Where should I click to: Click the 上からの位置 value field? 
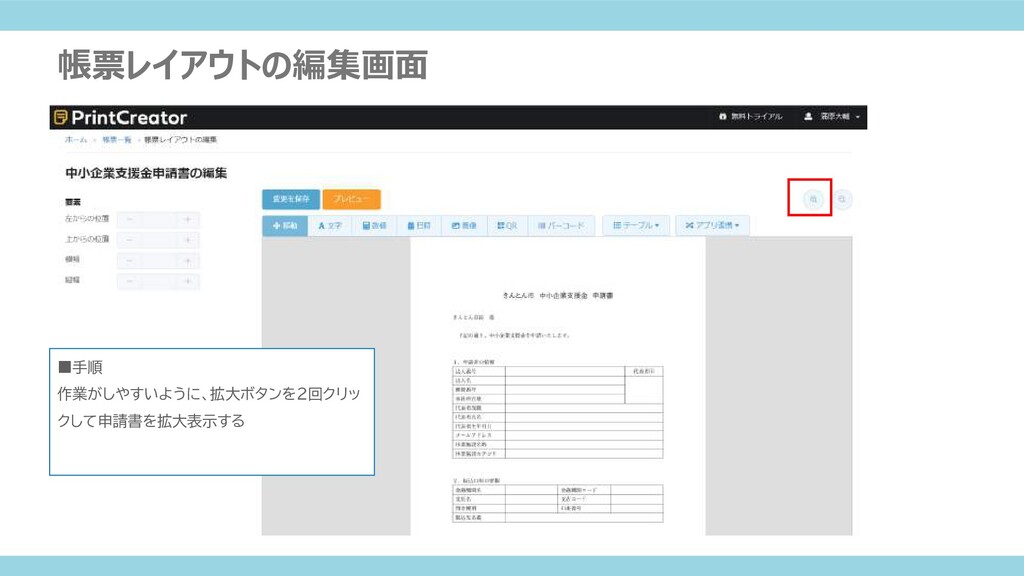tap(158, 240)
